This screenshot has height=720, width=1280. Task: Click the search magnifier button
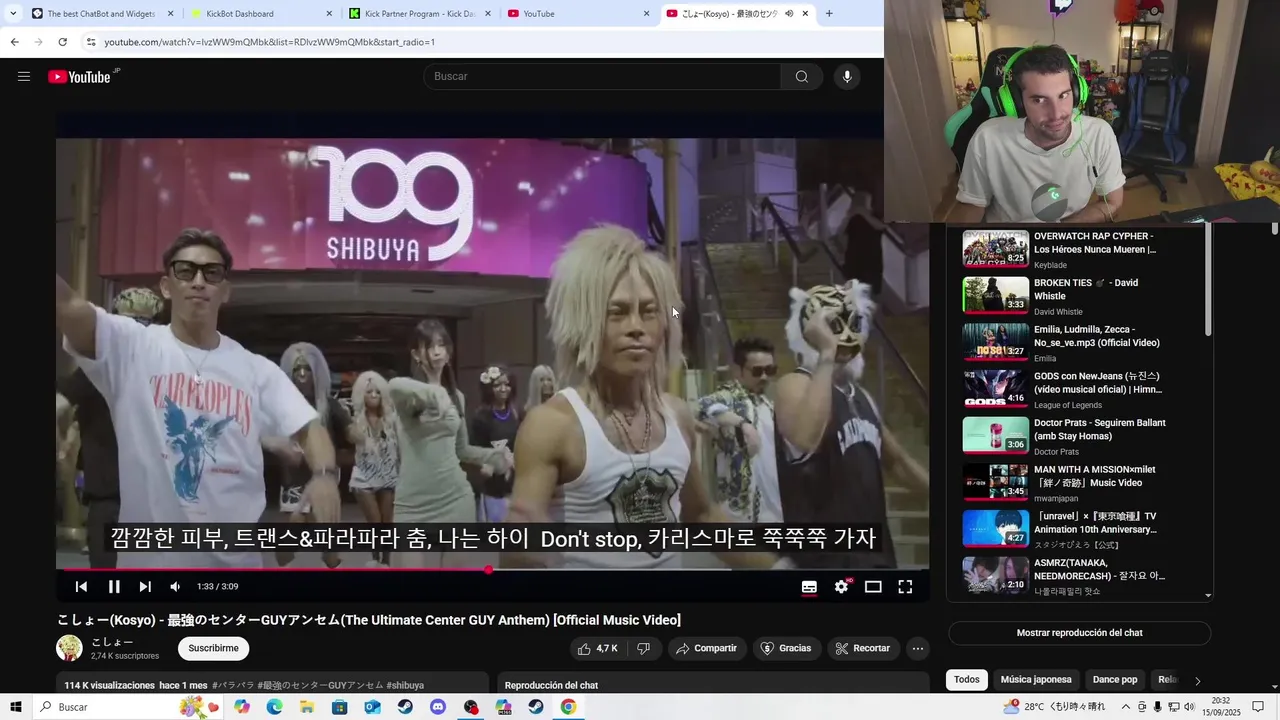[x=801, y=77]
